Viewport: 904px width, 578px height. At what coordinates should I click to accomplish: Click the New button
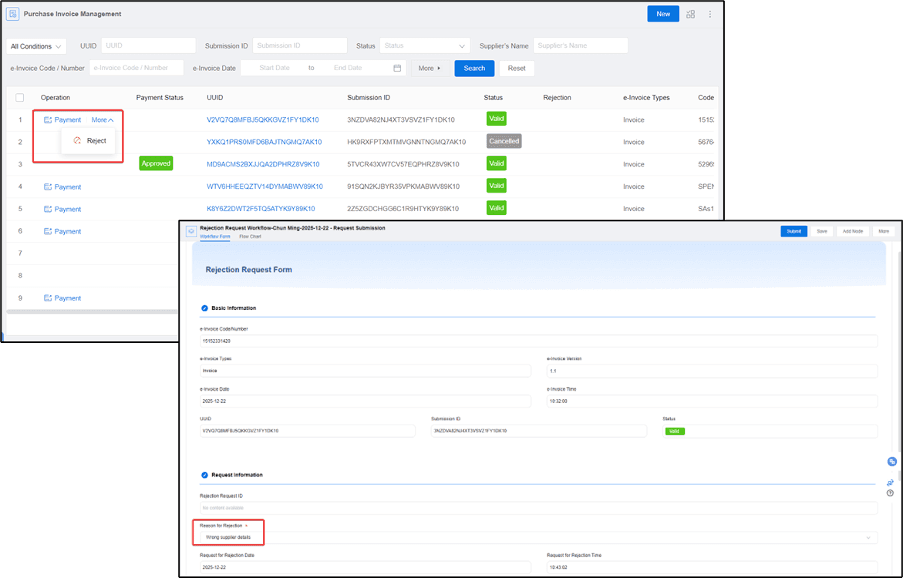tap(663, 14)
